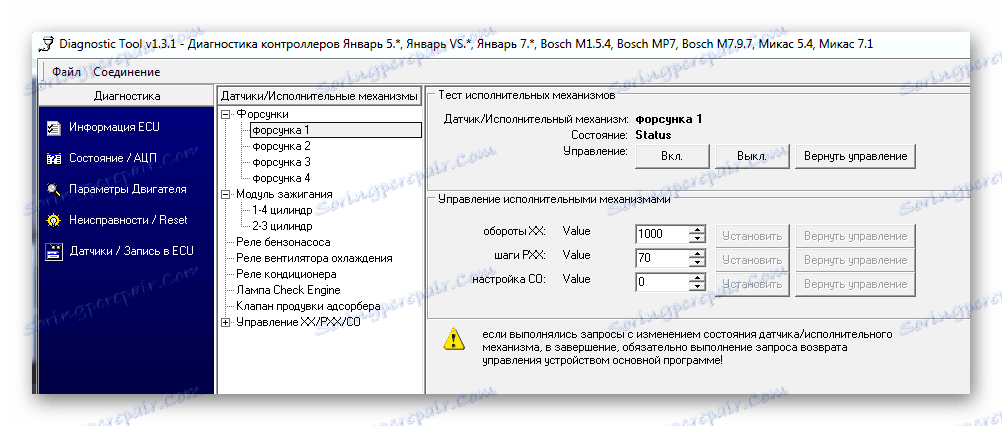Collapse the Модуль зажигания tree node

click(225, 194)
